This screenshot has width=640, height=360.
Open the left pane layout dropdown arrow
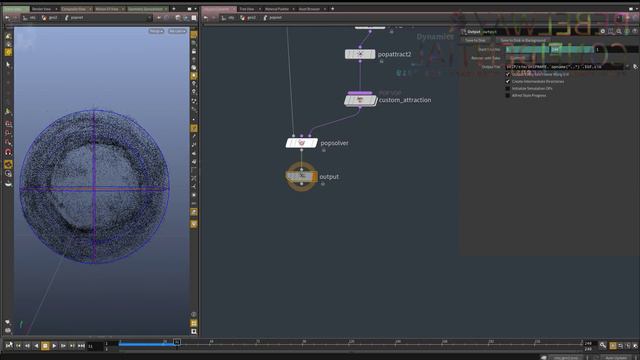point(195,9)
